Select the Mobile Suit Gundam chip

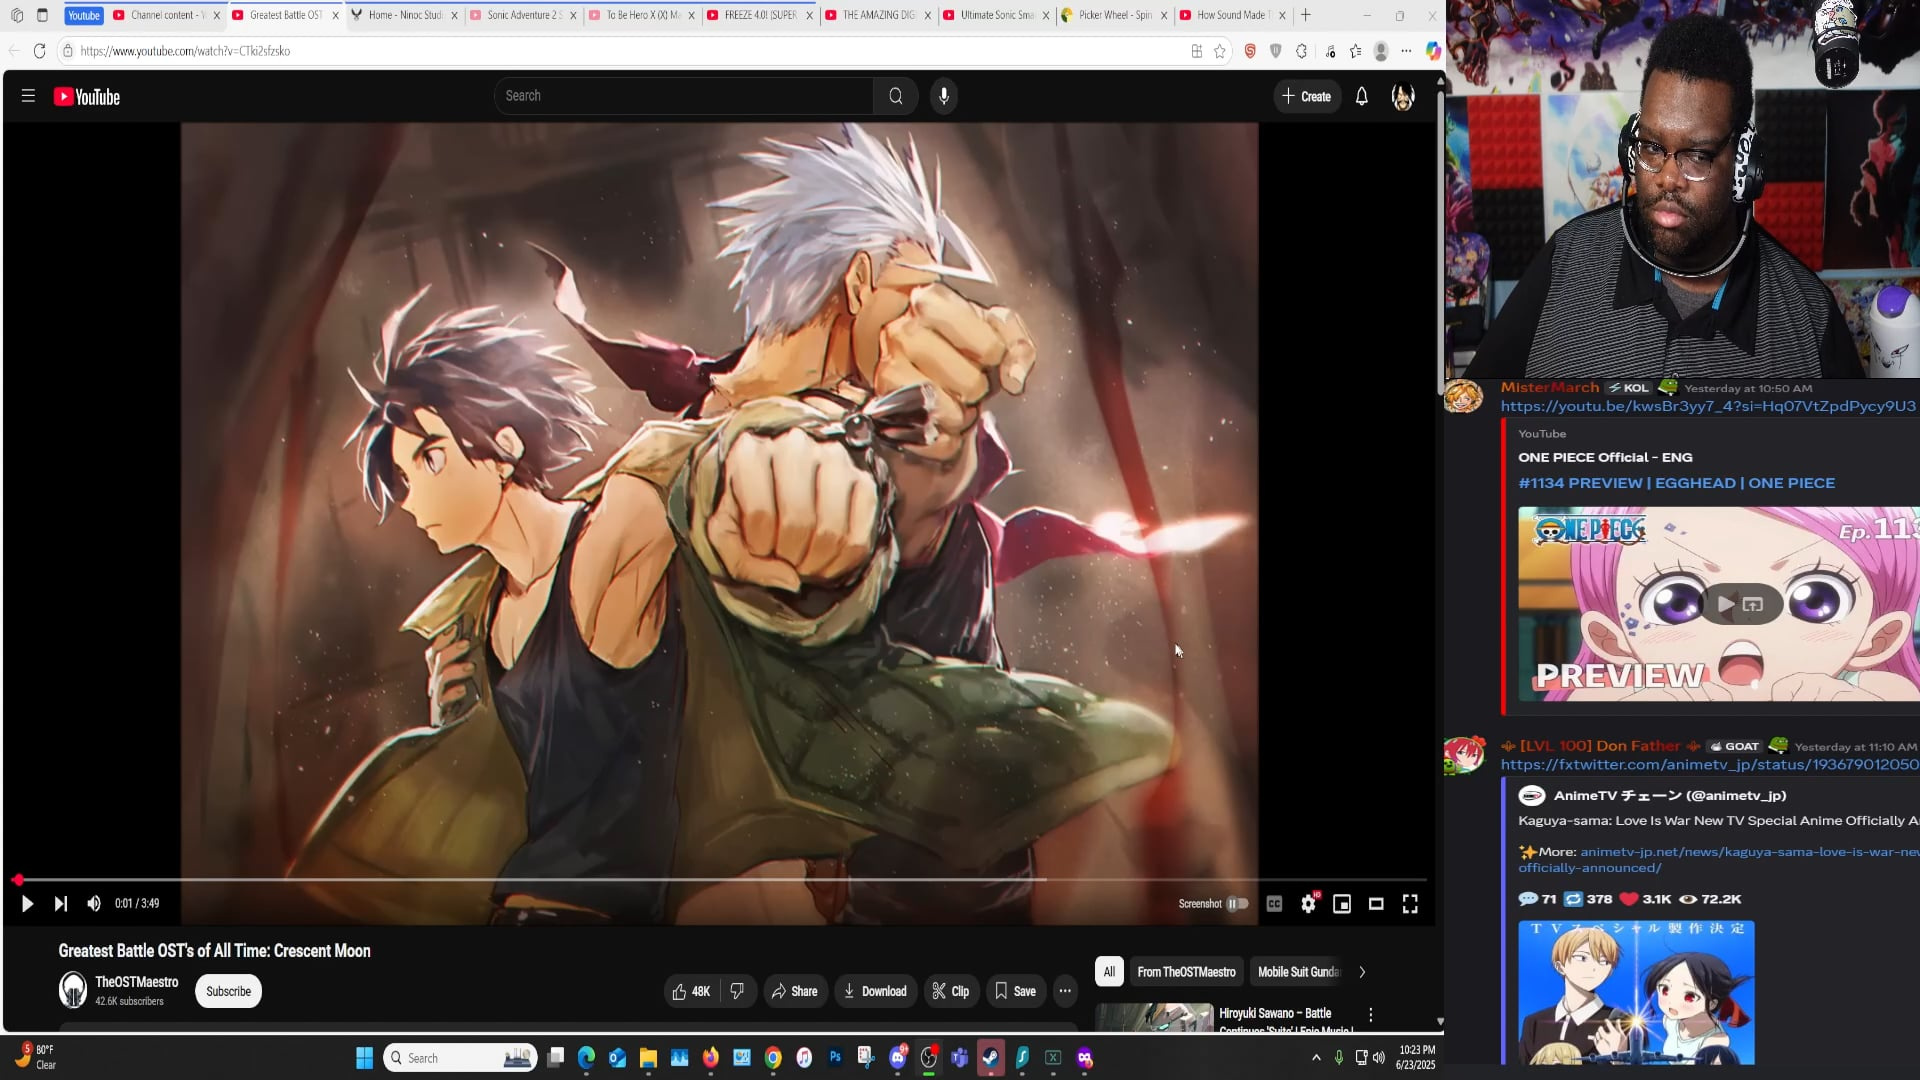pyautogui.click(x=1297, y=972)
